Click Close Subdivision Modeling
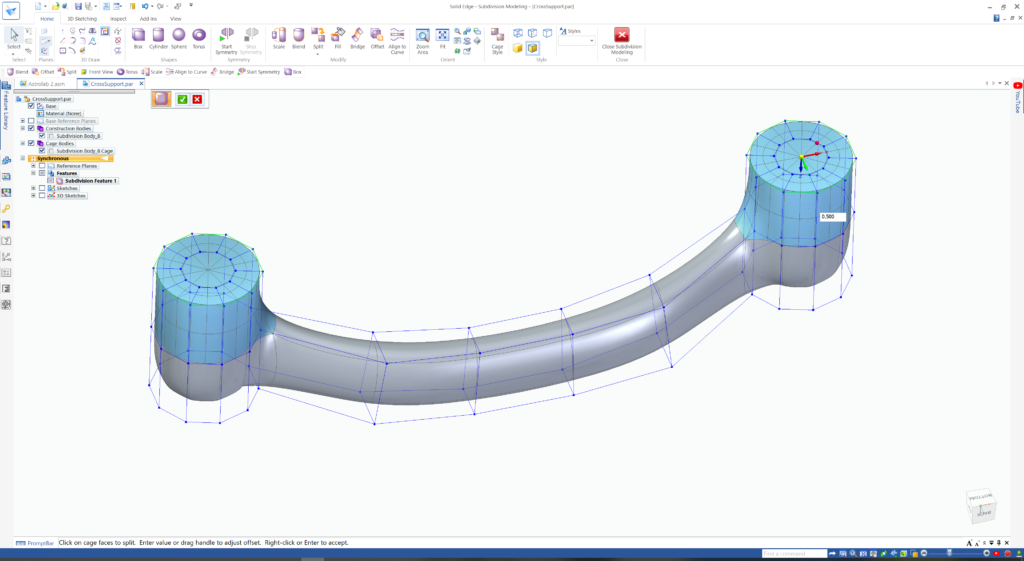 point(622,40)
